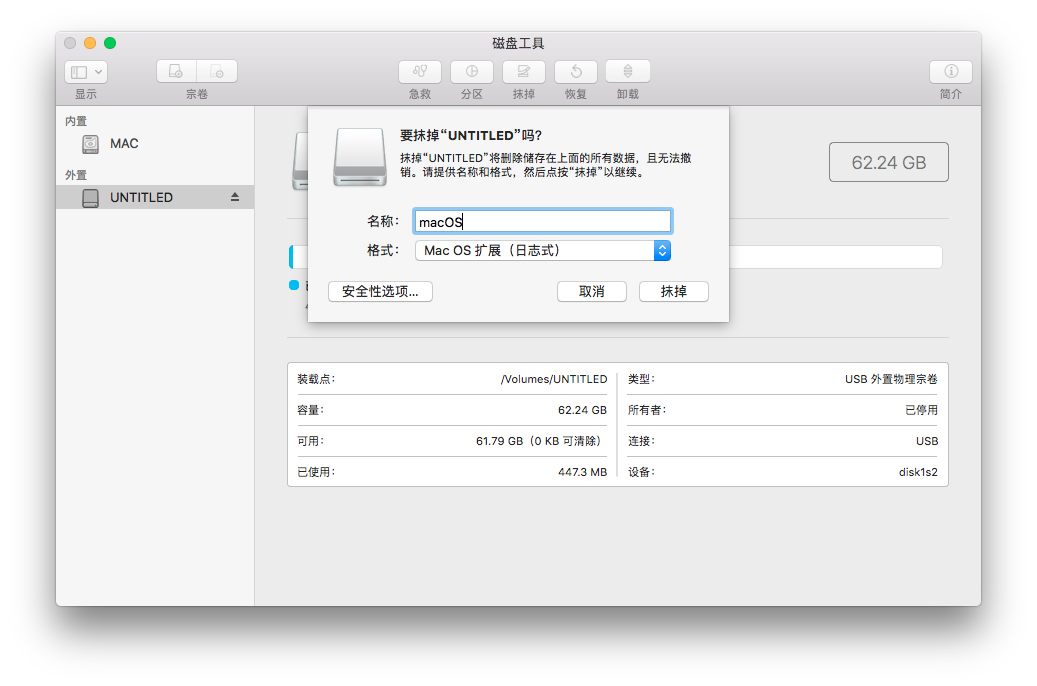The image size is (1037, 686).
Task: Click the 磁盘工具 window title
Action: [518, 43]
